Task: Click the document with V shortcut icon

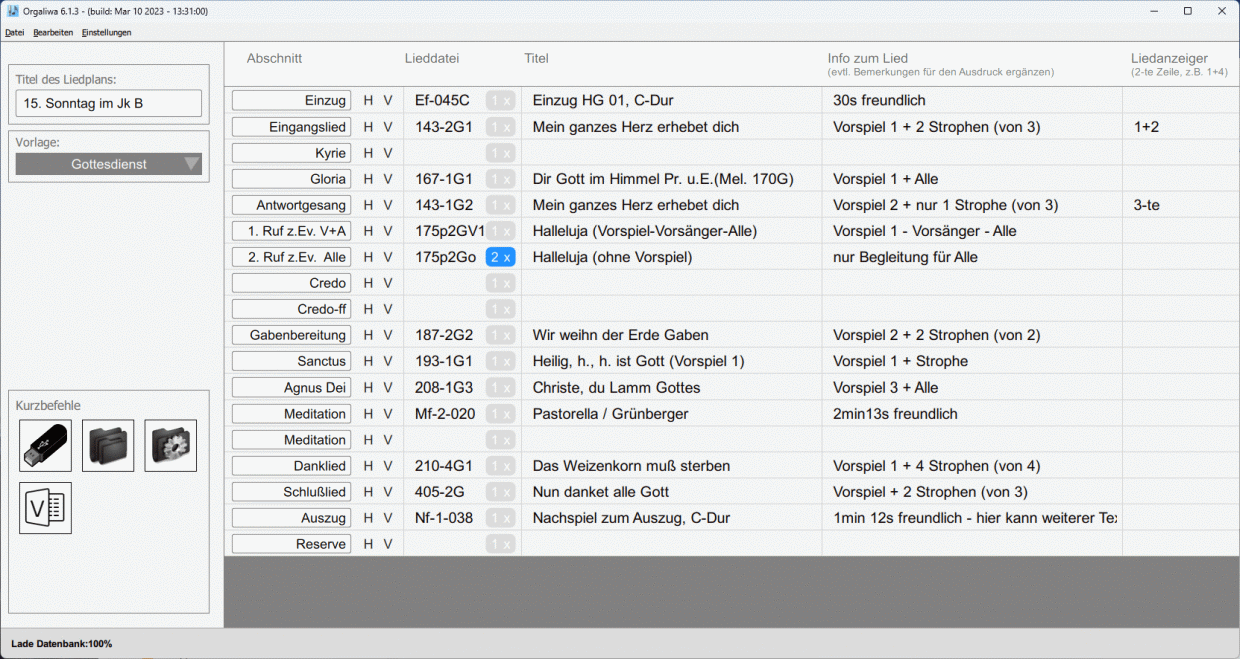Action: (46, 508)
